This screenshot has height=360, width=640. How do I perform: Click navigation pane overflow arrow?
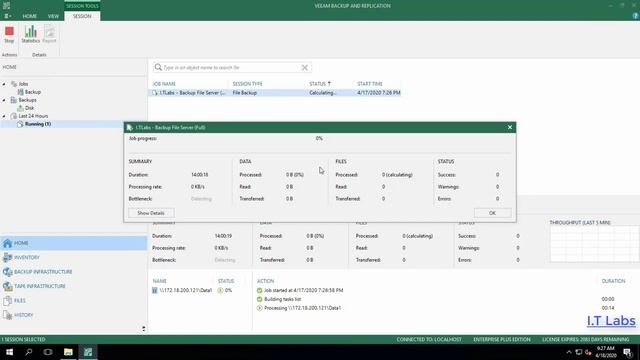pyautogui.click(x=143, y=329)
